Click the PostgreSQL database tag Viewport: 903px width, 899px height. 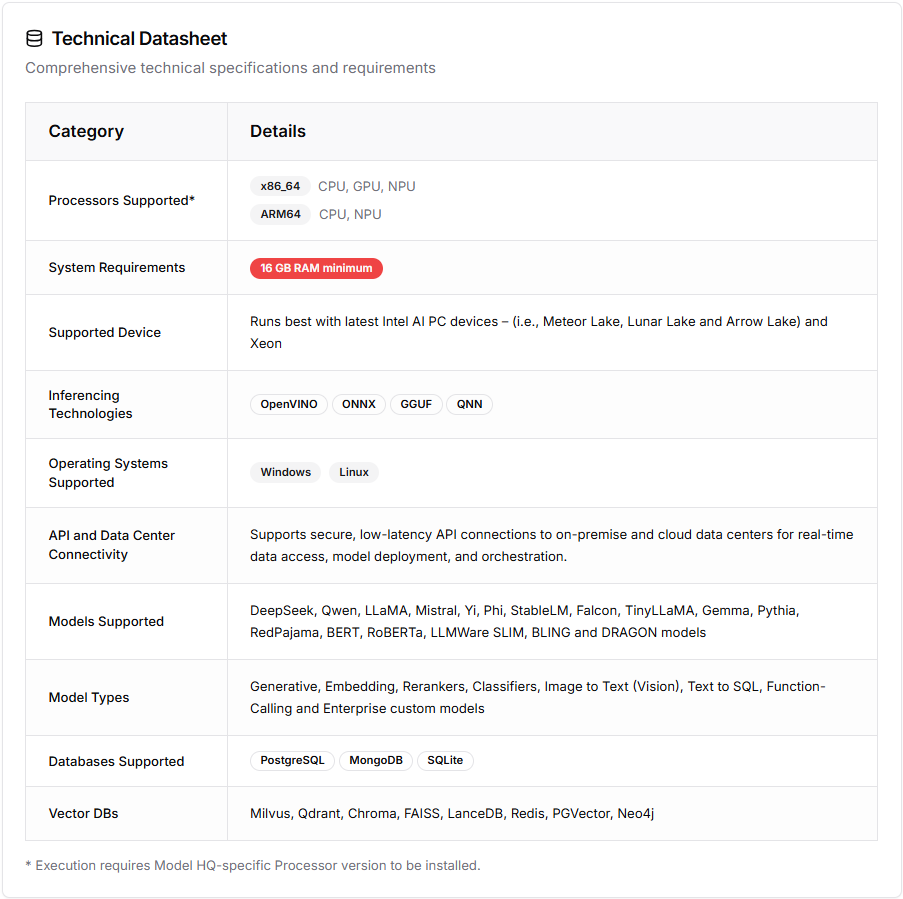pos(293,760)
